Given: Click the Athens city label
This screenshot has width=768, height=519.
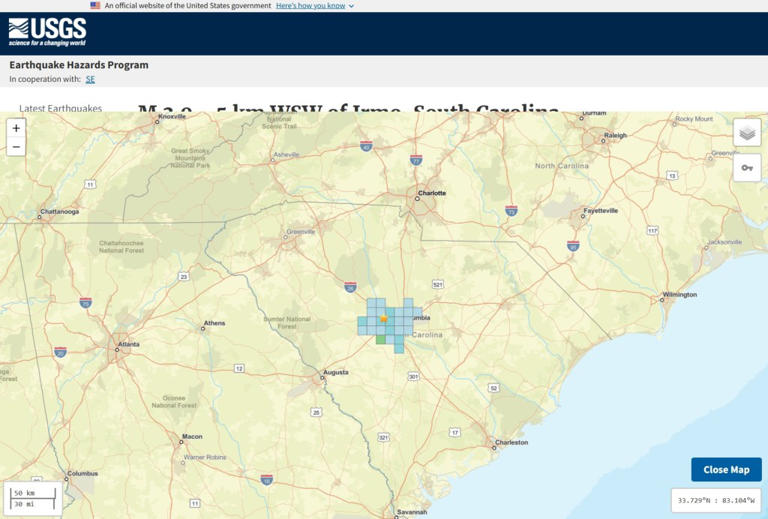Looking at the screenshot, I should [215, 323].
